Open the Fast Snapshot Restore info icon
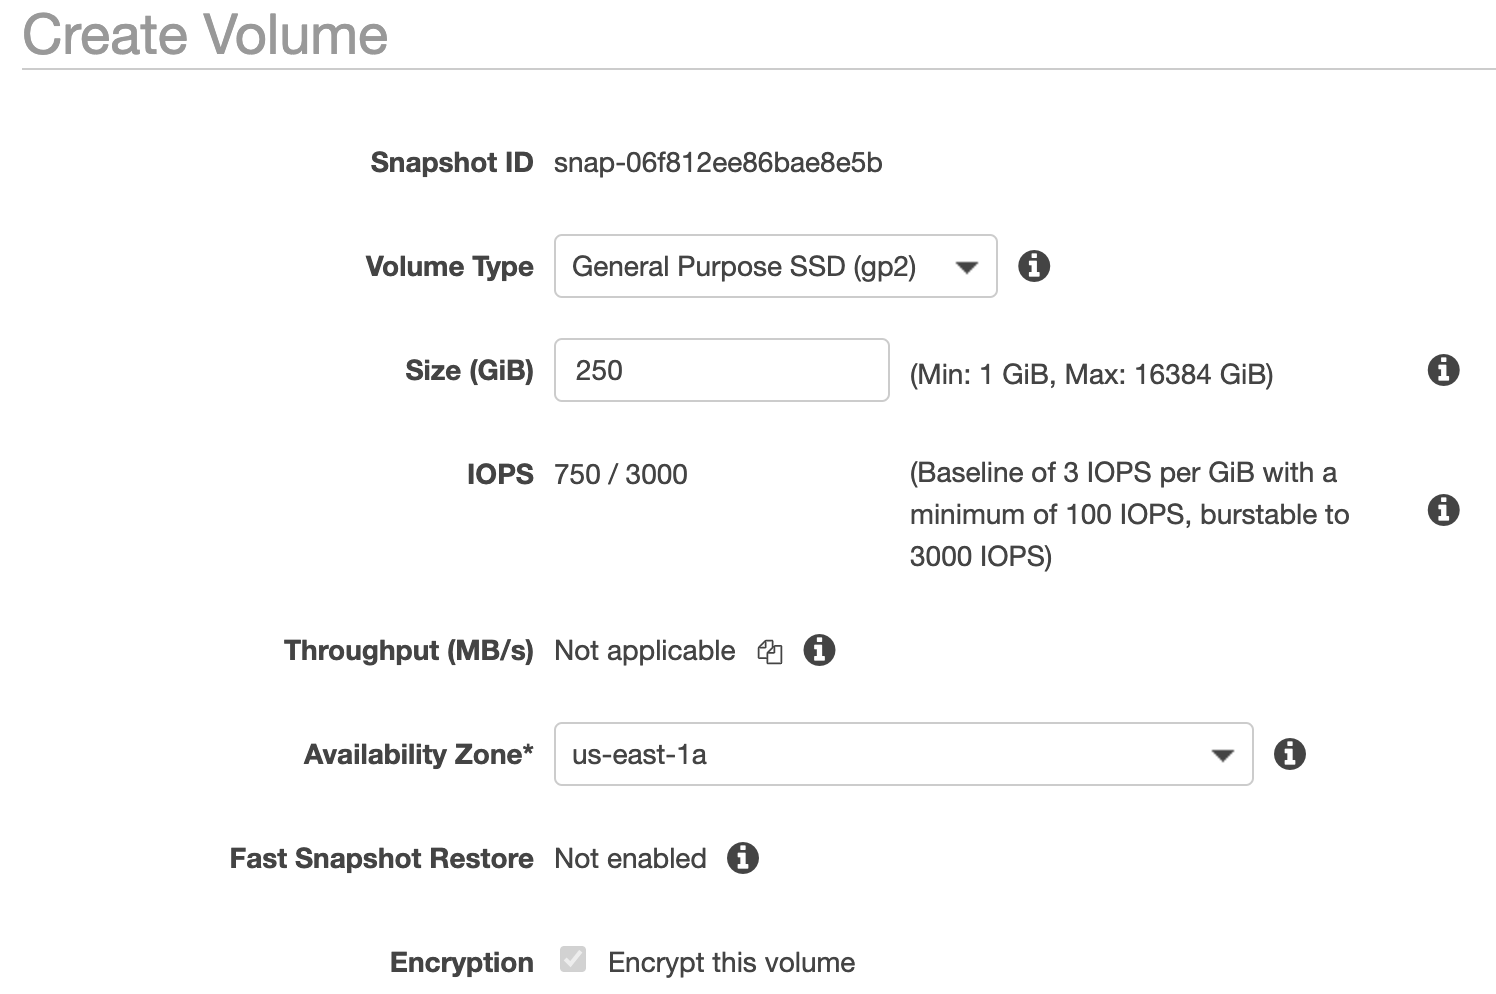This screenshot has height=994, width=1496. 742,858
